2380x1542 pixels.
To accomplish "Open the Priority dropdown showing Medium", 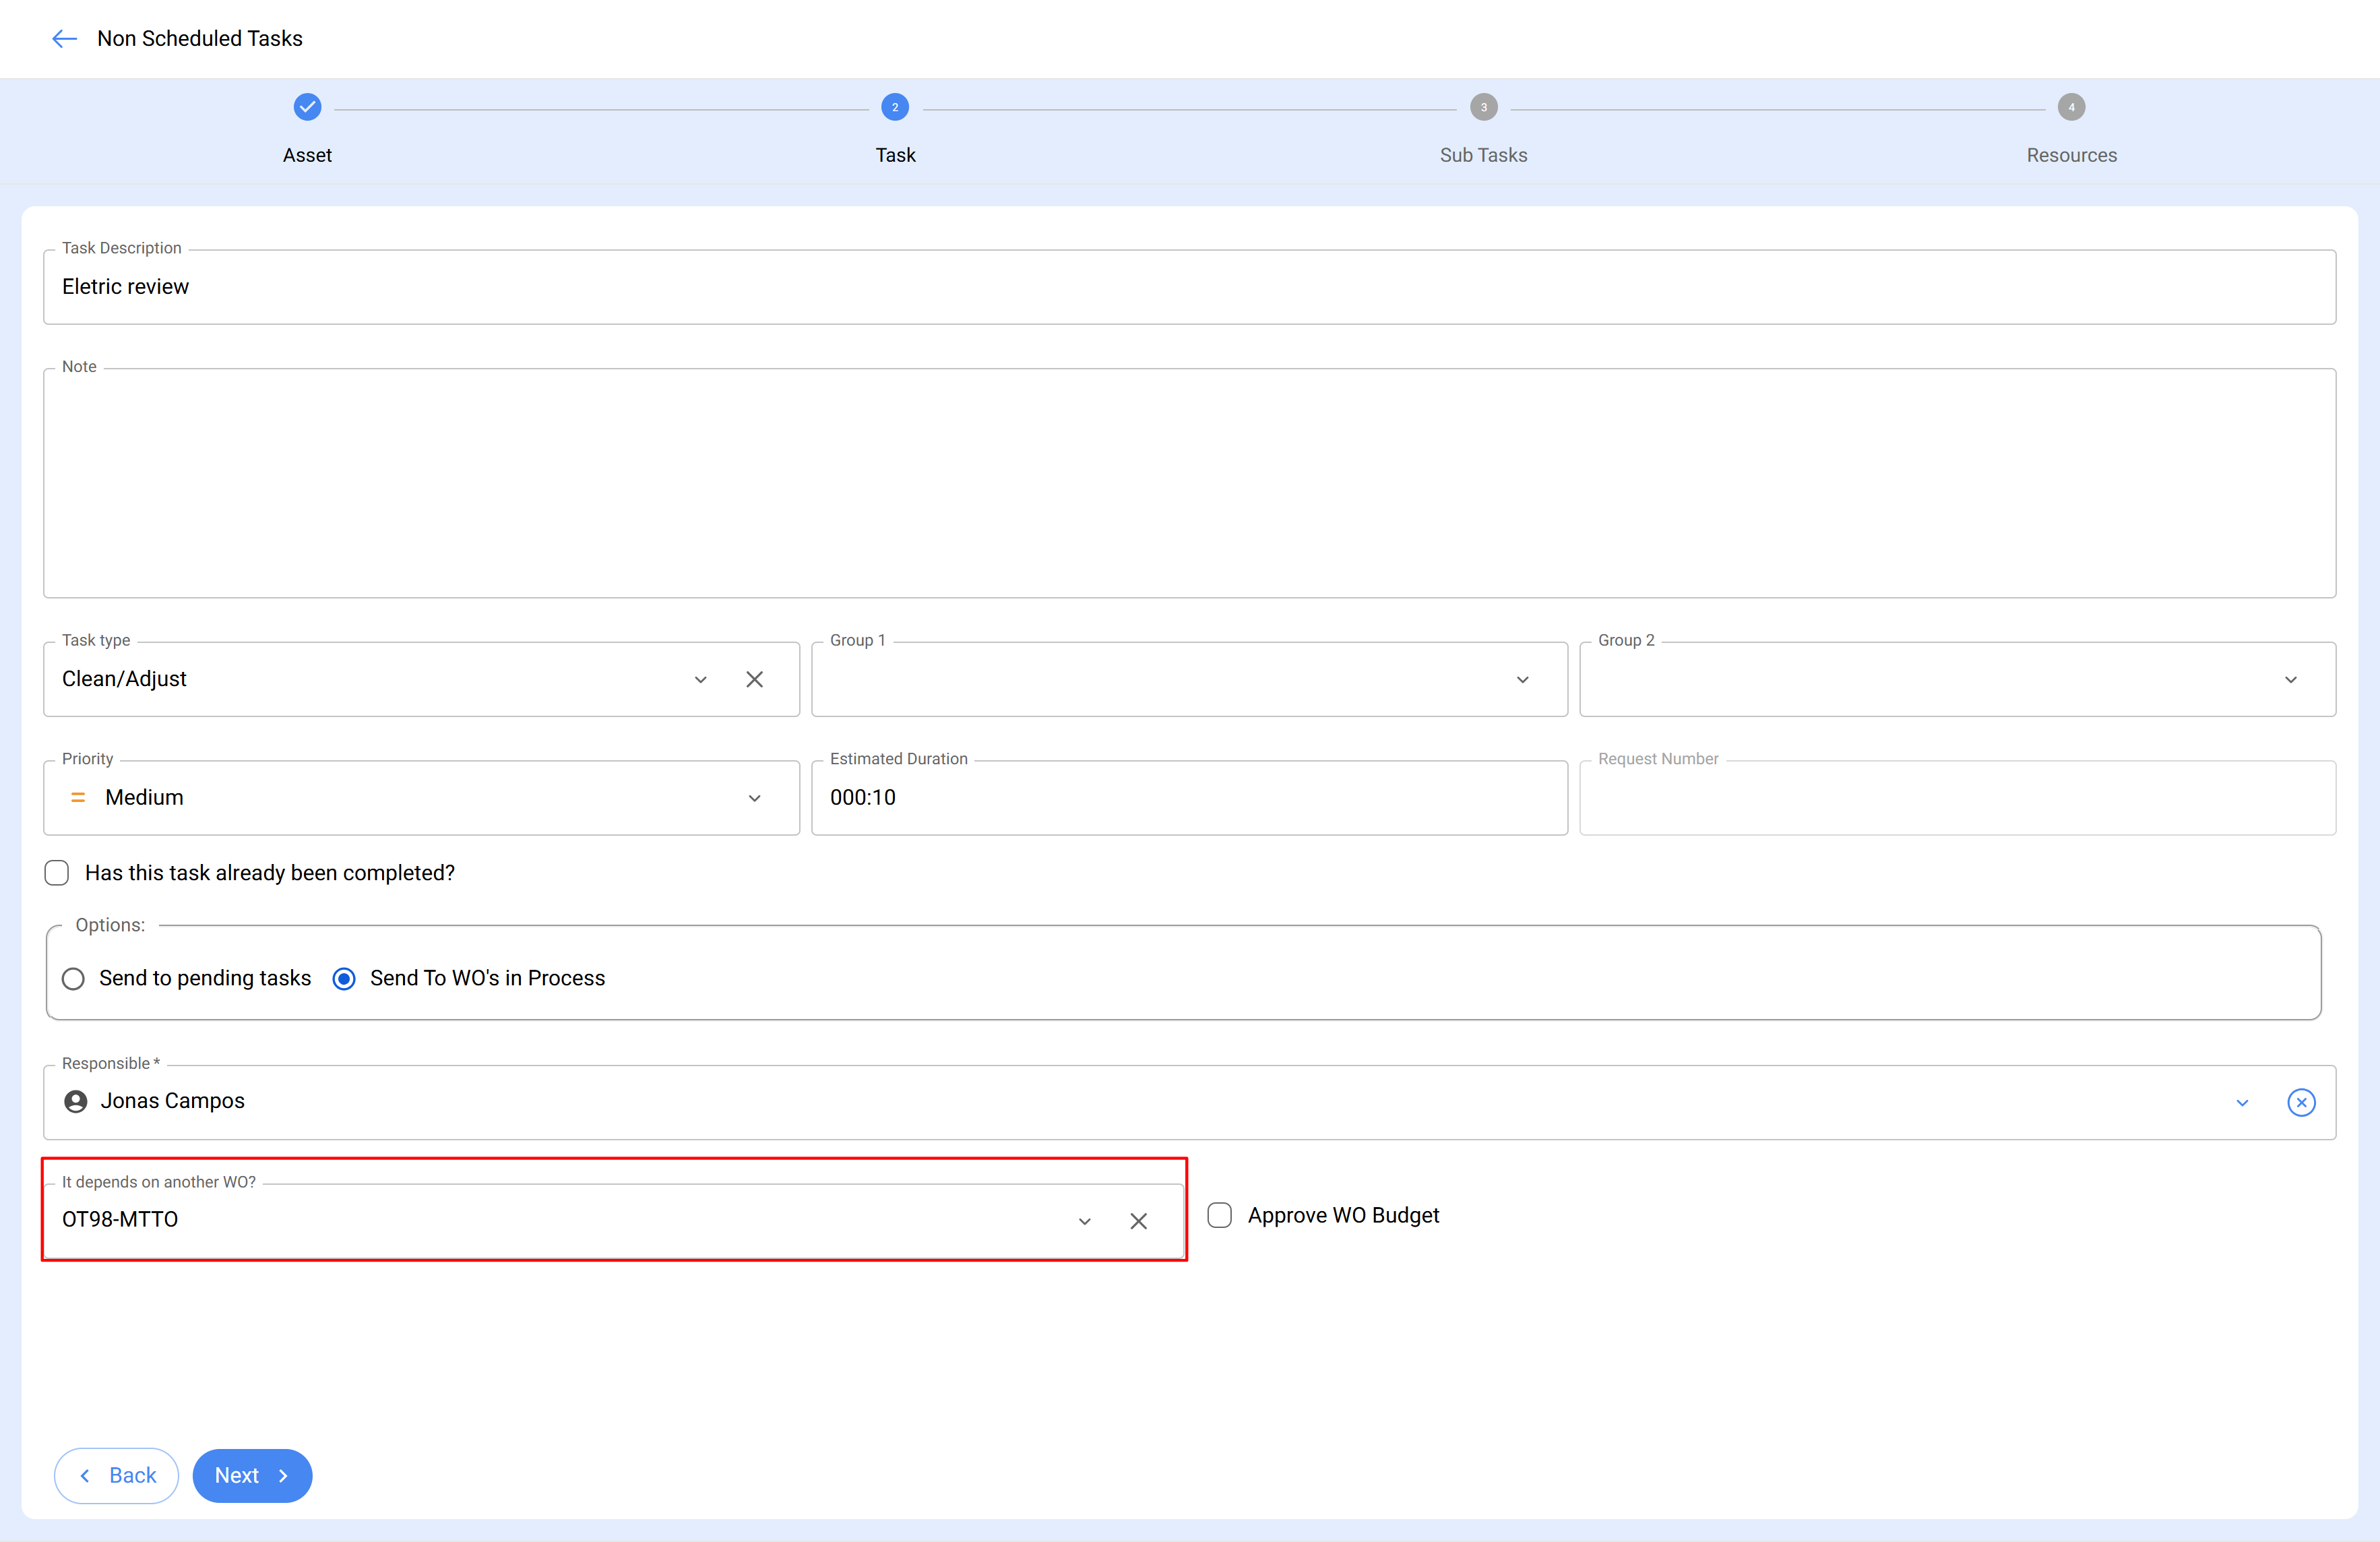I will click(x=755, y=798).
